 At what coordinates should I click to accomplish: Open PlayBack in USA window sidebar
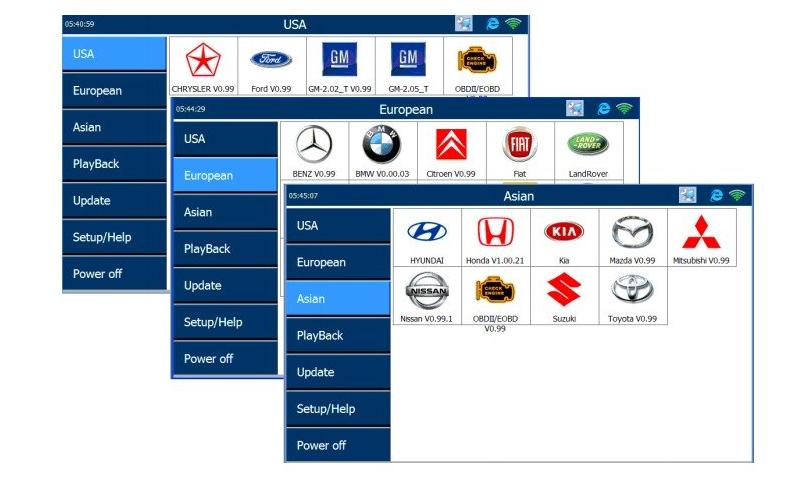point(114,164)
